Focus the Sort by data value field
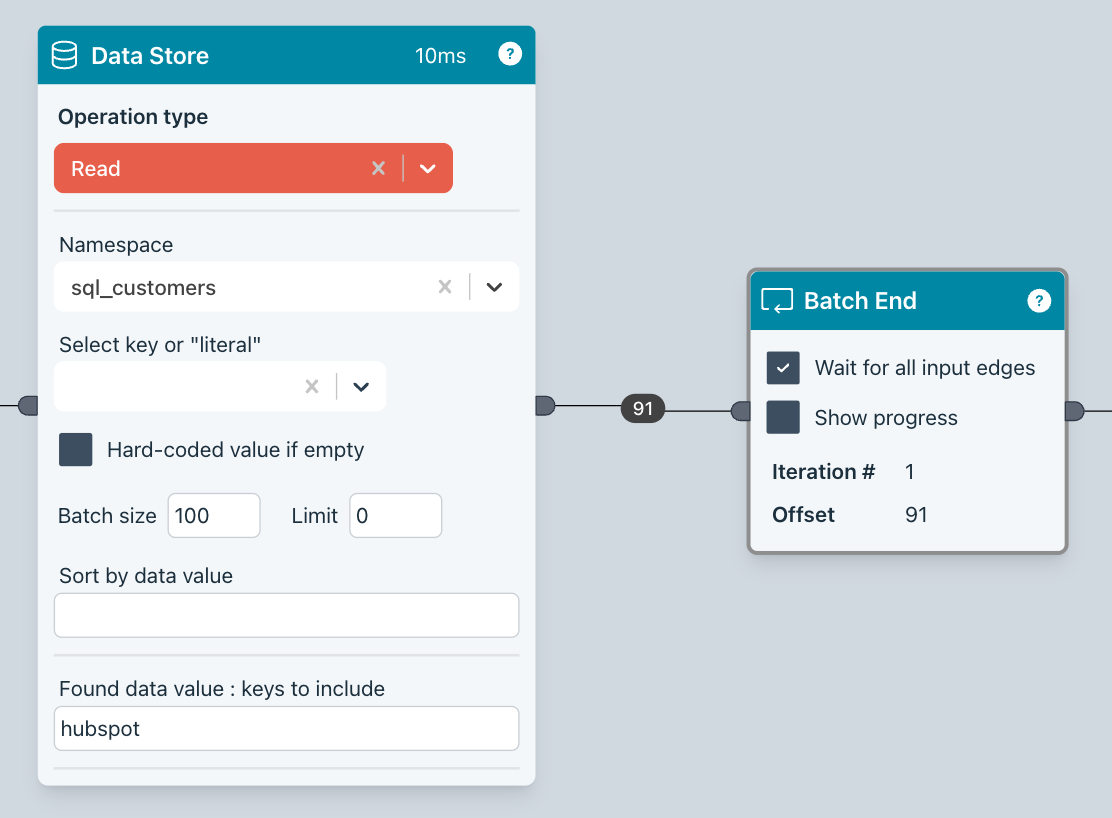 click(x=286, y=615)
